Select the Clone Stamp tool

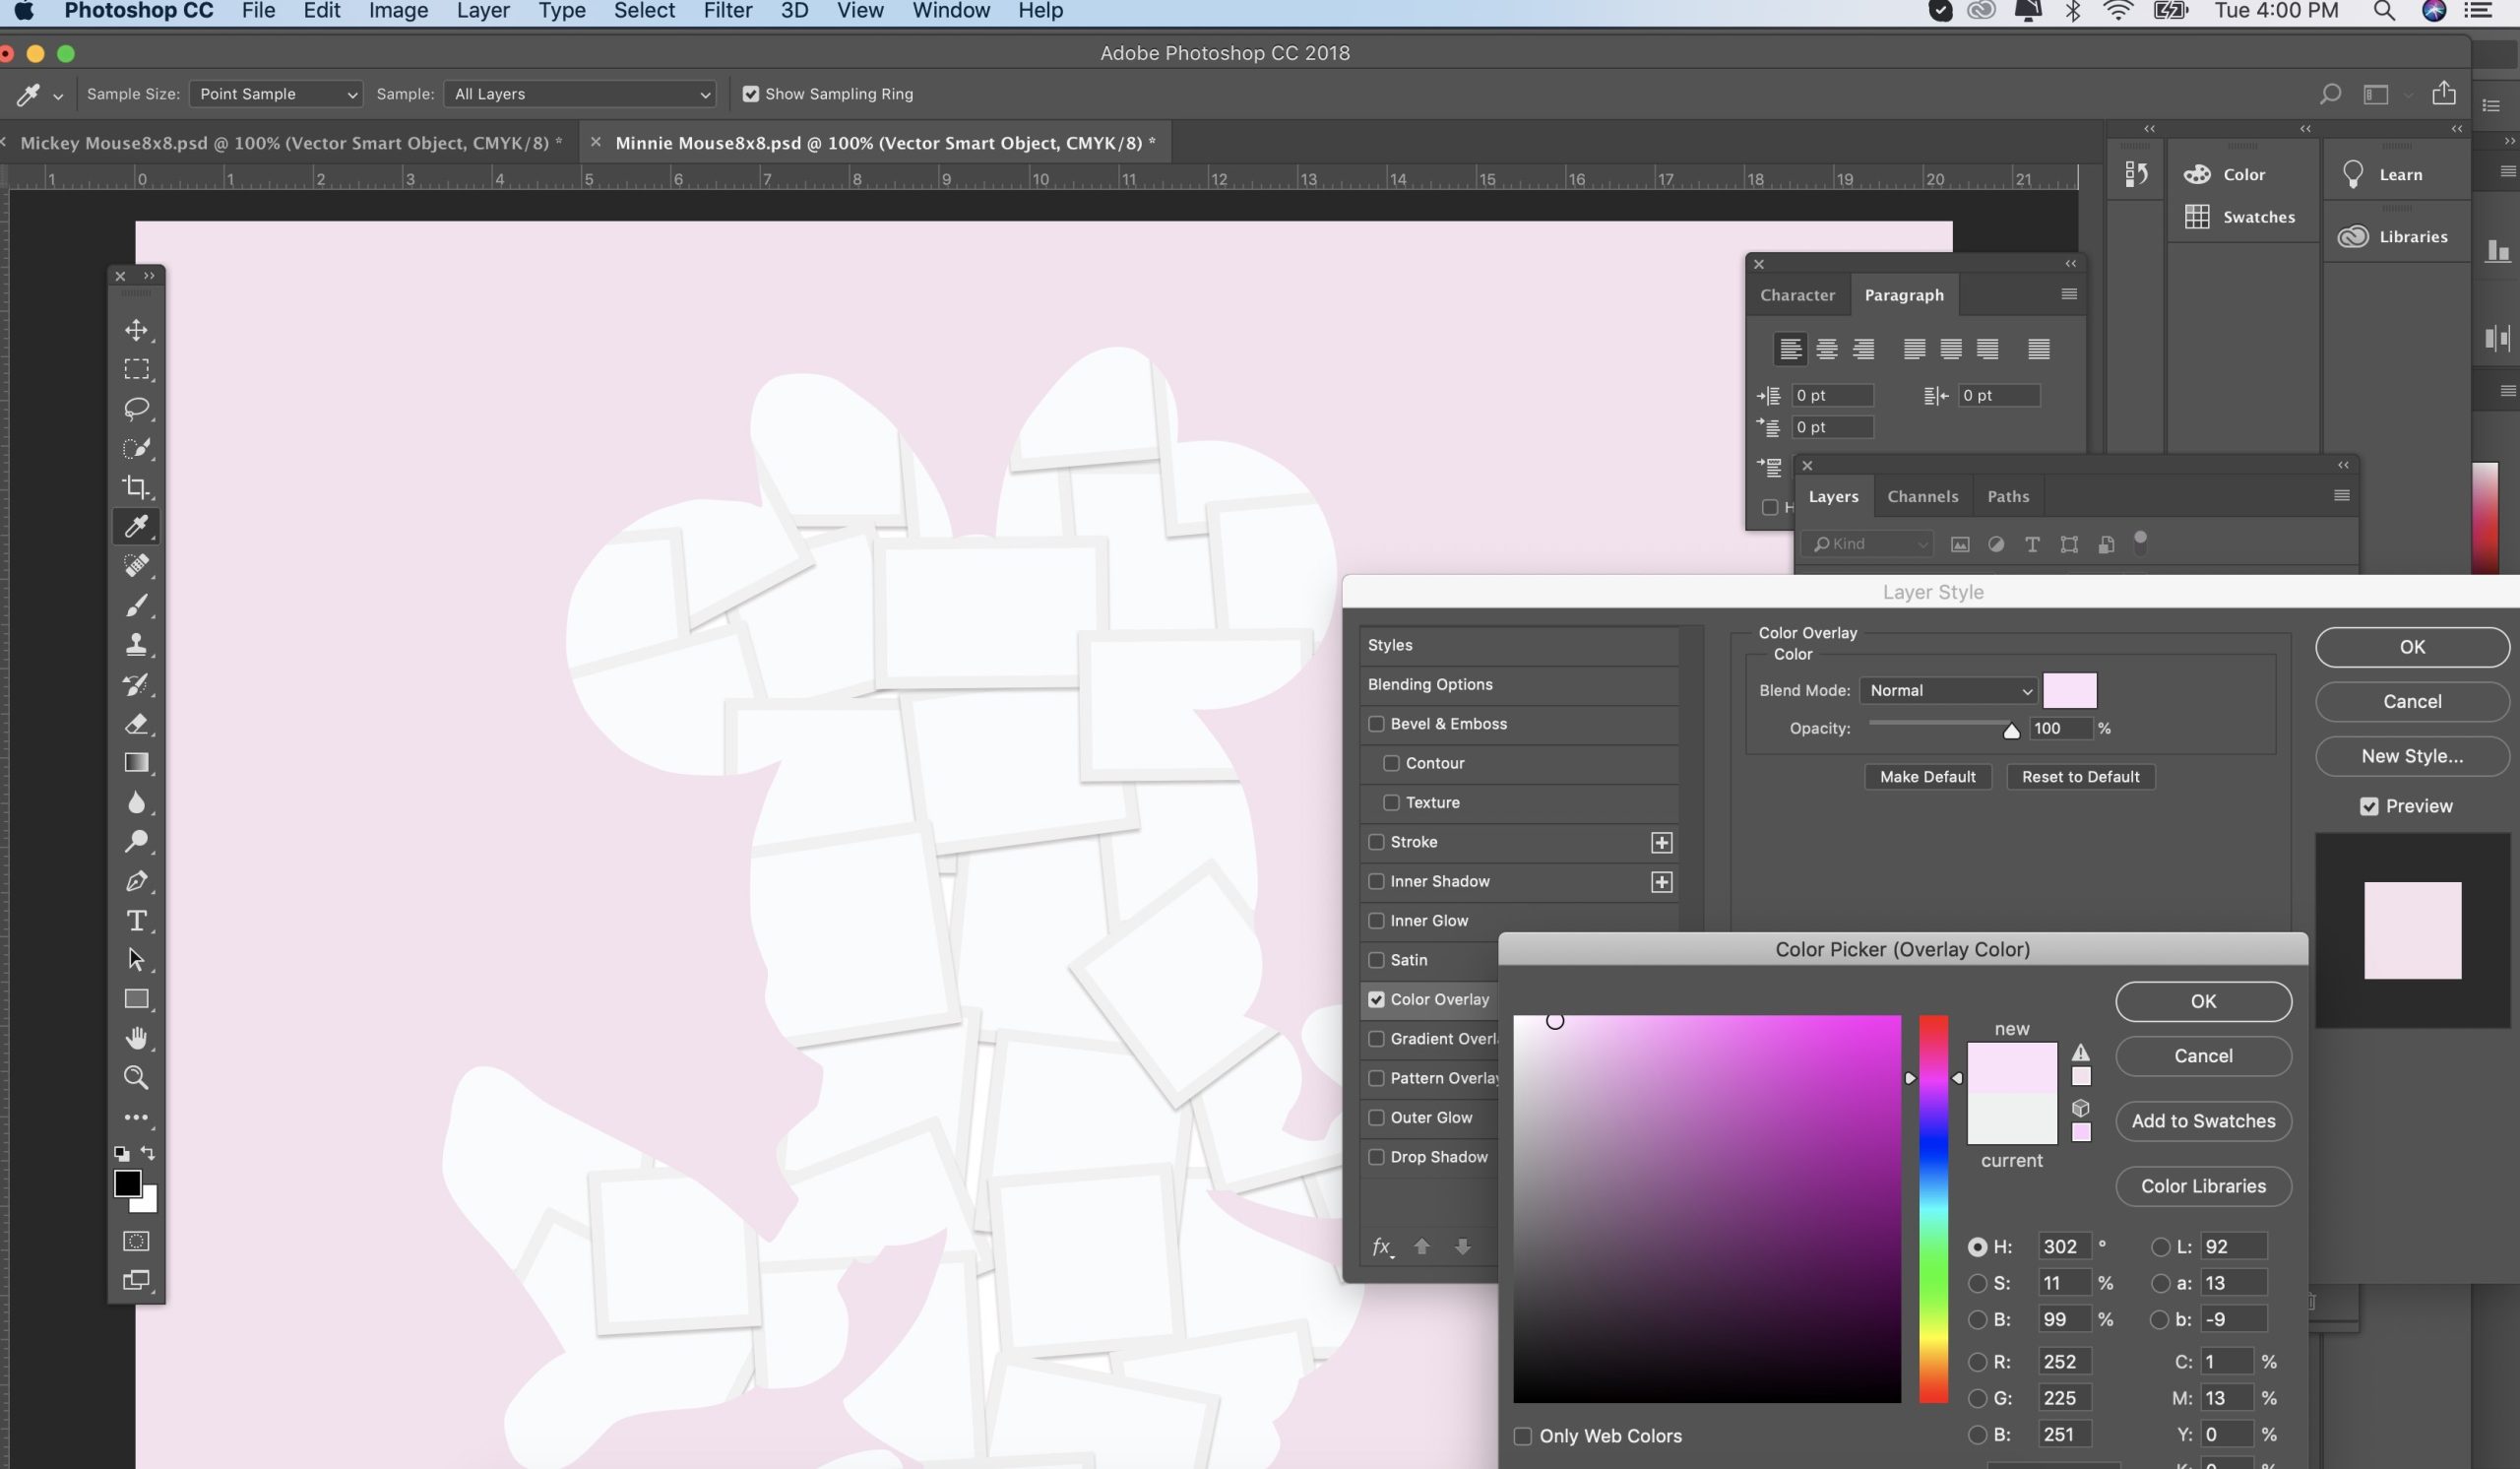[x=136, y=644]
